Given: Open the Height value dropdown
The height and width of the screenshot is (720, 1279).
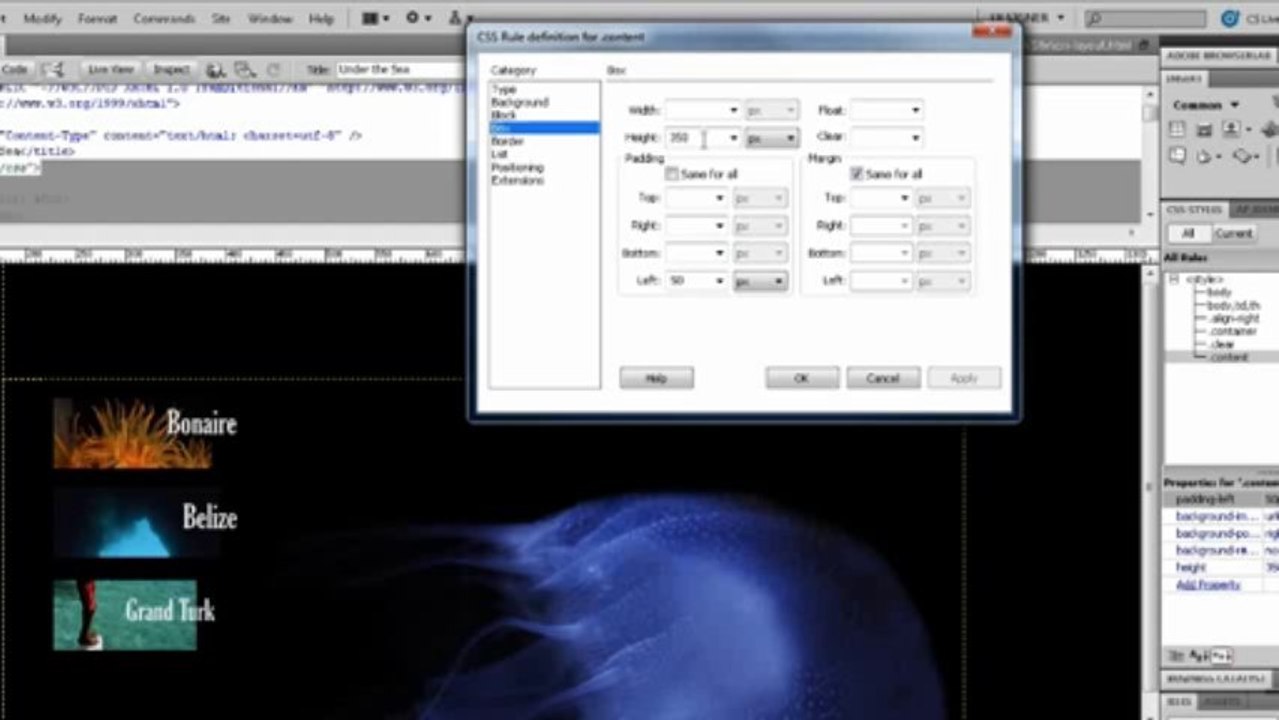Looking at the screenshot, I should [x=733, y=138].
